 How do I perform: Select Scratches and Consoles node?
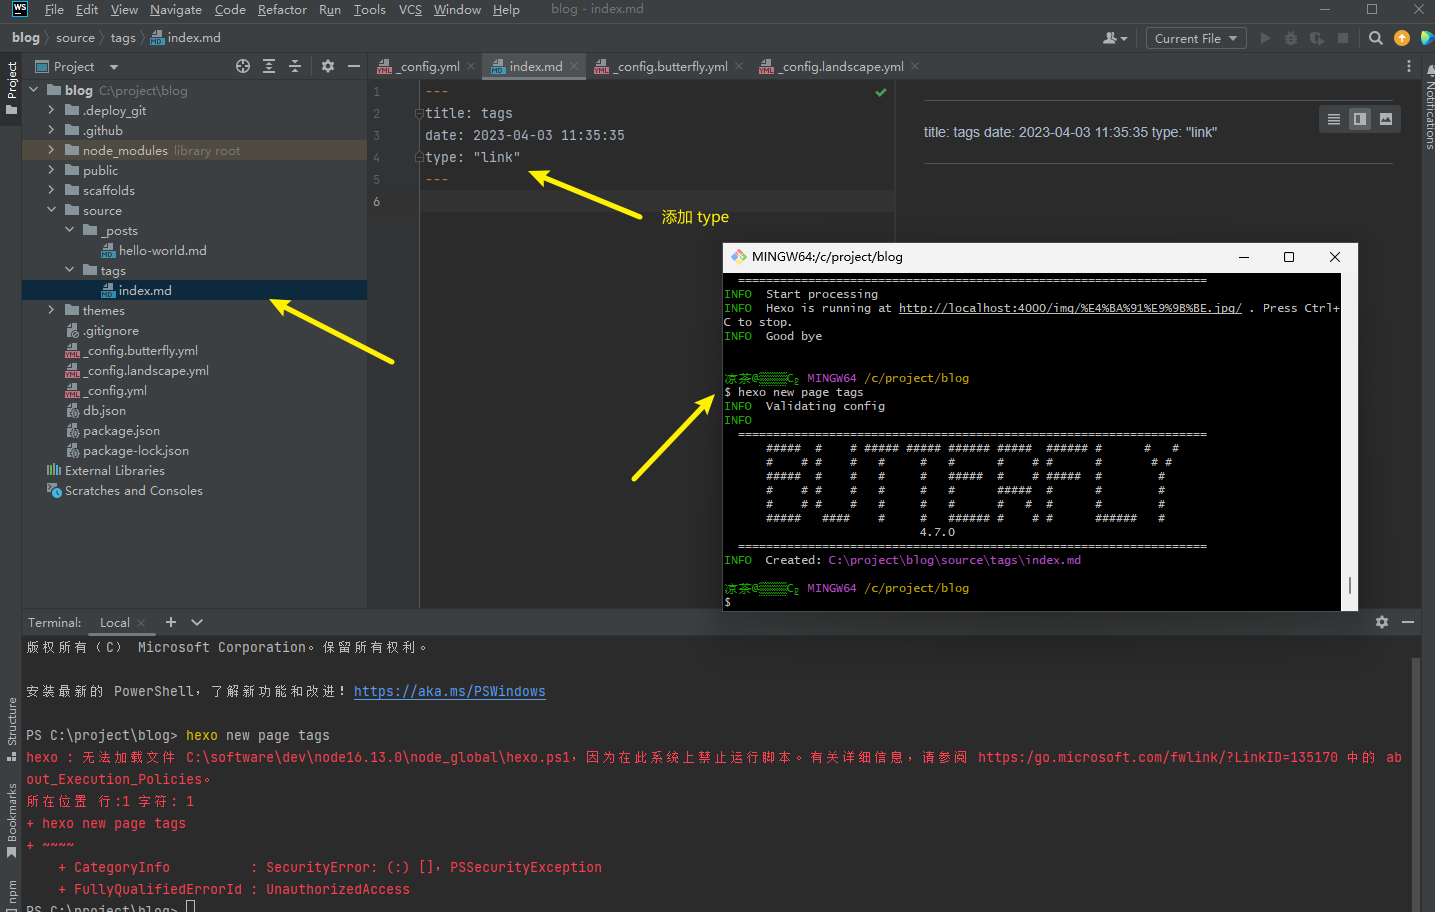pyautogui.click(x=133, y=490)
